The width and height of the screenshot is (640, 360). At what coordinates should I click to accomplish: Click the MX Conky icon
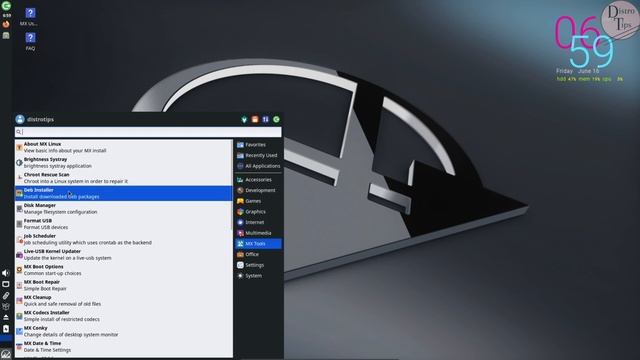19,331
